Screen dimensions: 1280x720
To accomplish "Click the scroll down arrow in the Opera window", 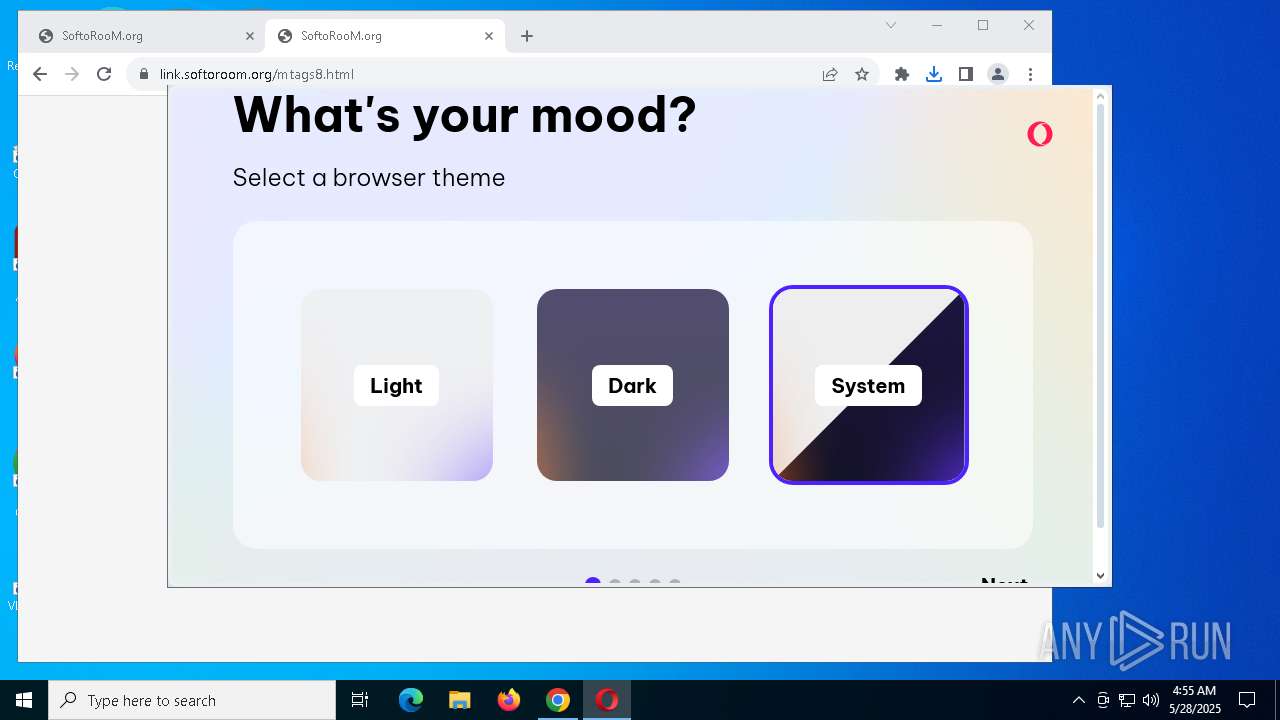I will (1101, 575).
